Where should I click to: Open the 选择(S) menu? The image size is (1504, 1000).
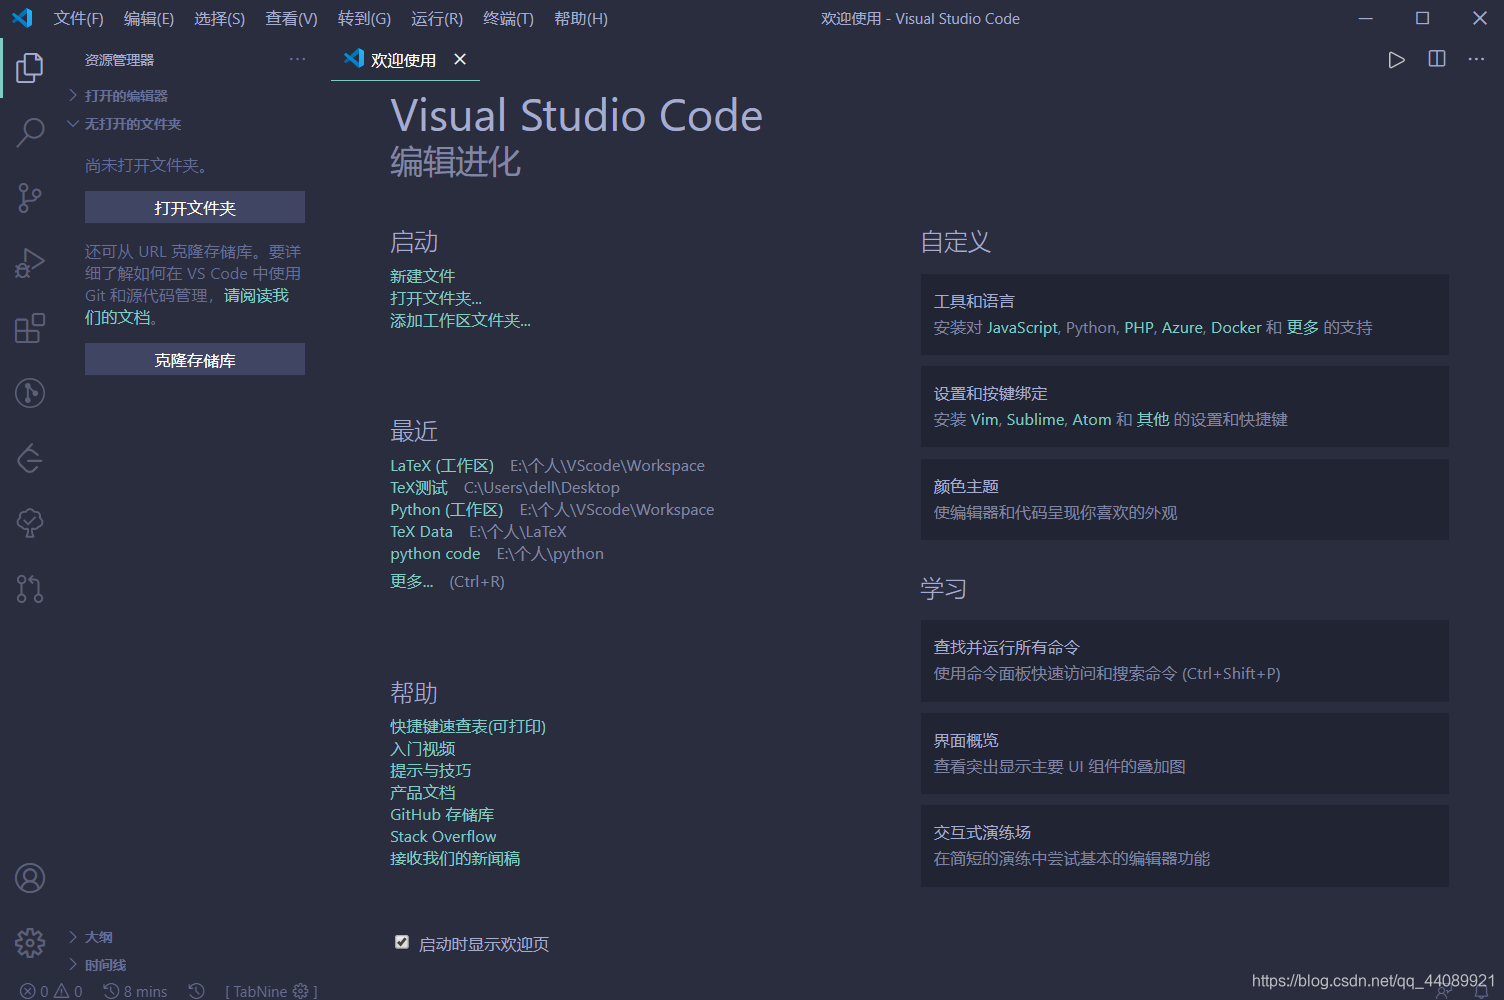click(219, 19)
